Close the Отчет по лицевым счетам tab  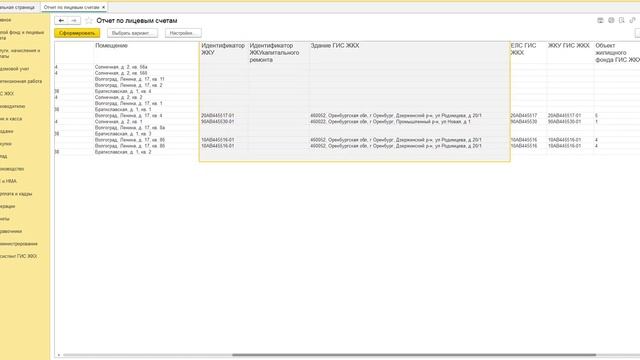click(x=103, y=7)
